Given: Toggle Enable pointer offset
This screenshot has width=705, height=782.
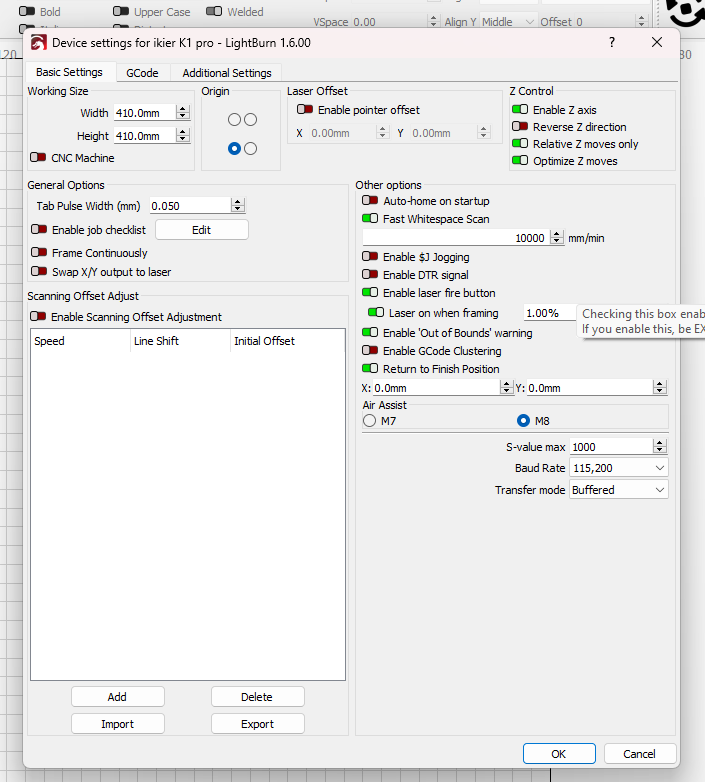Looking at the screenshot, I should [305, 109].
